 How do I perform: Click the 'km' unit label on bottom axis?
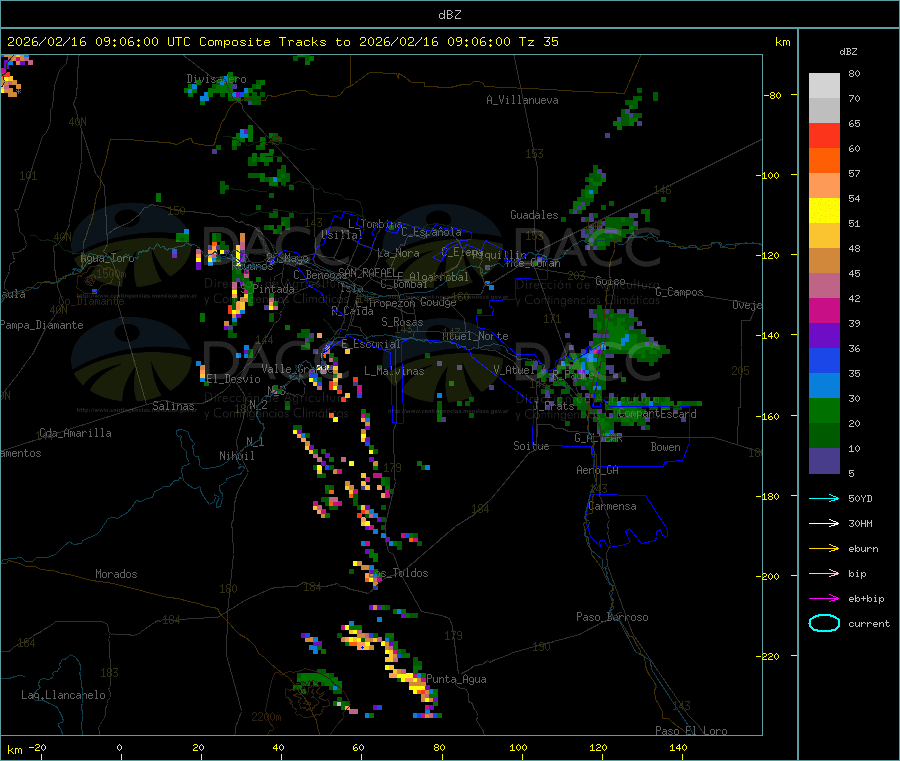[x=14, y=750]
